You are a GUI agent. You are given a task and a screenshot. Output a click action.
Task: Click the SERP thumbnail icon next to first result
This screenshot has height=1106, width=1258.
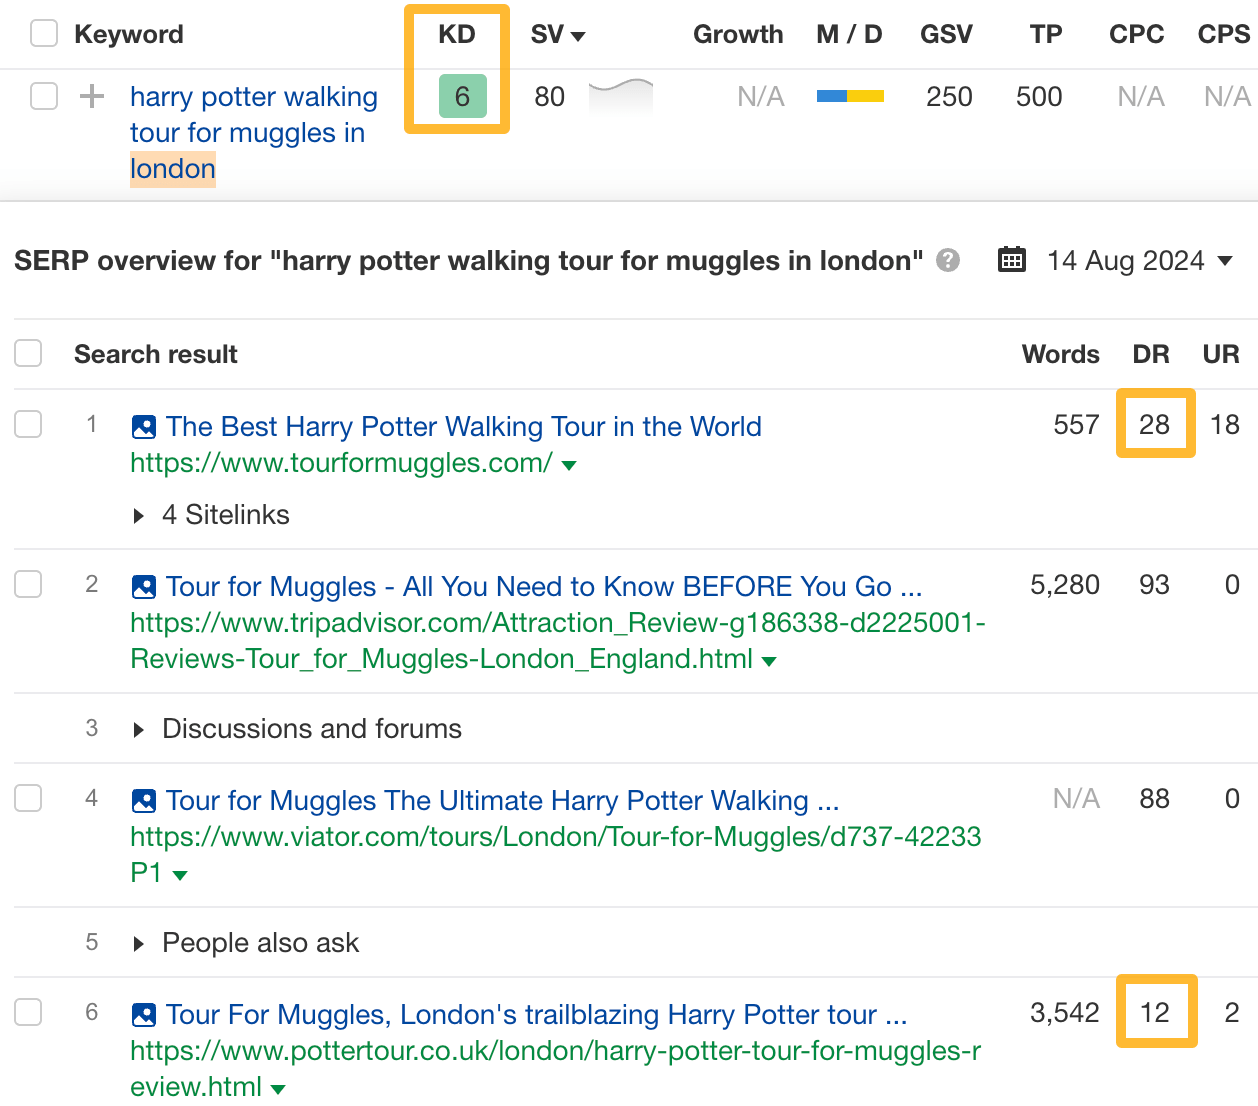pyautogui.click(x=143, y=425)
